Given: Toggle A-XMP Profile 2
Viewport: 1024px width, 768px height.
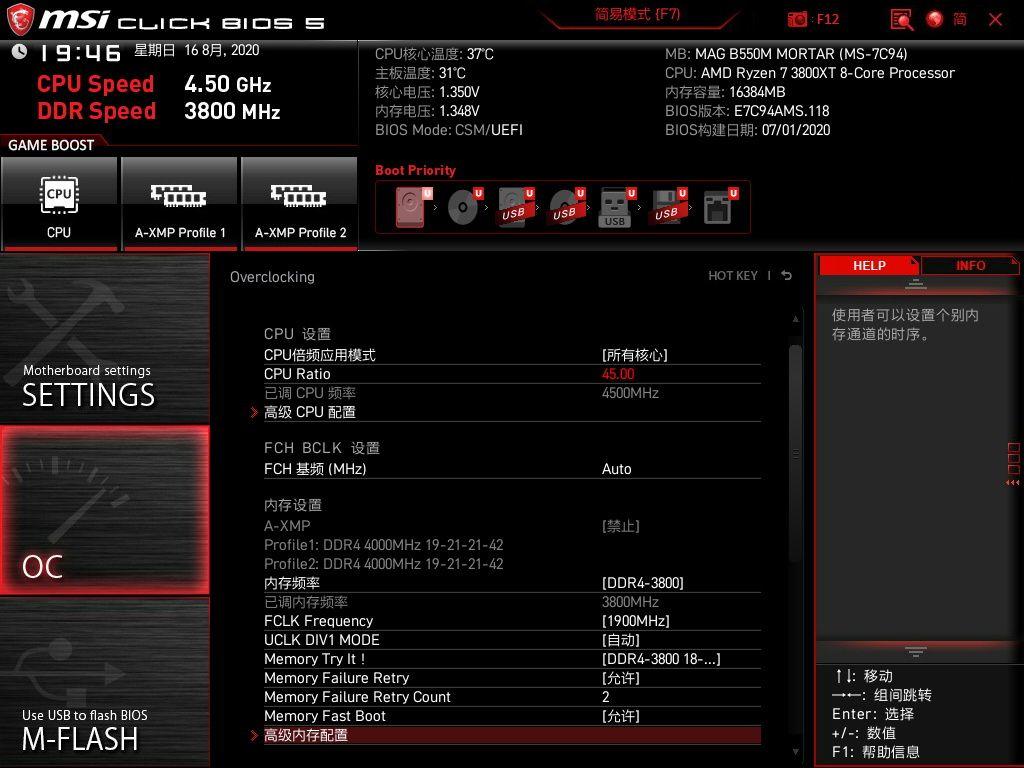Looking at the screenshot, I should click(x=300, y=203).
